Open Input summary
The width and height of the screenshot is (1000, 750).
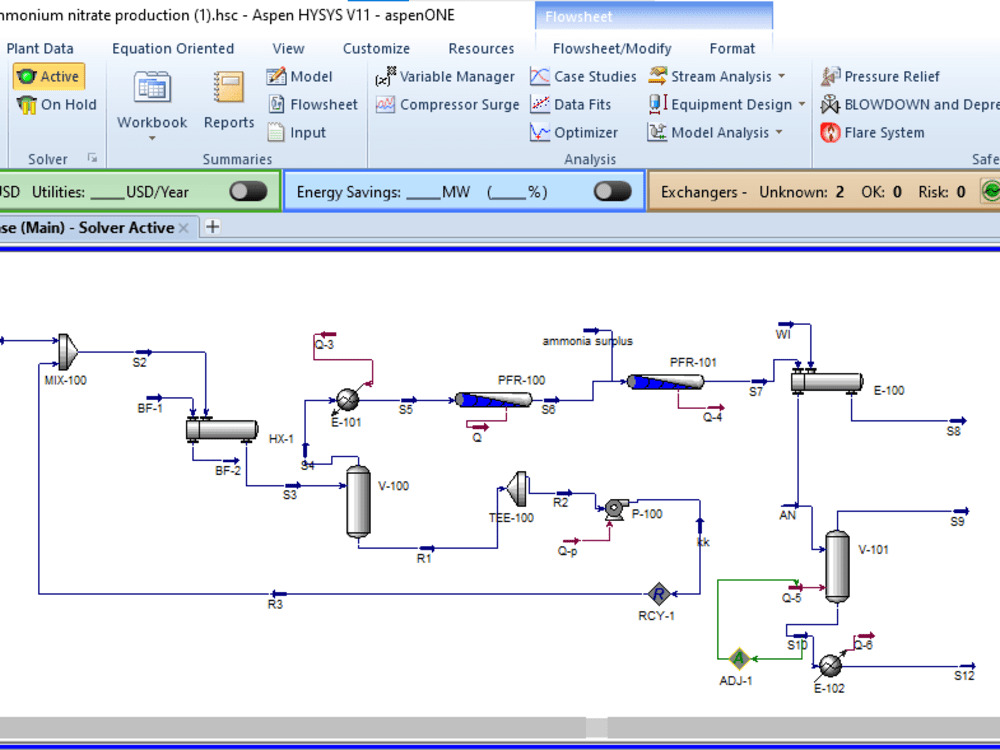pyautogui.click(x=297, y=133)
